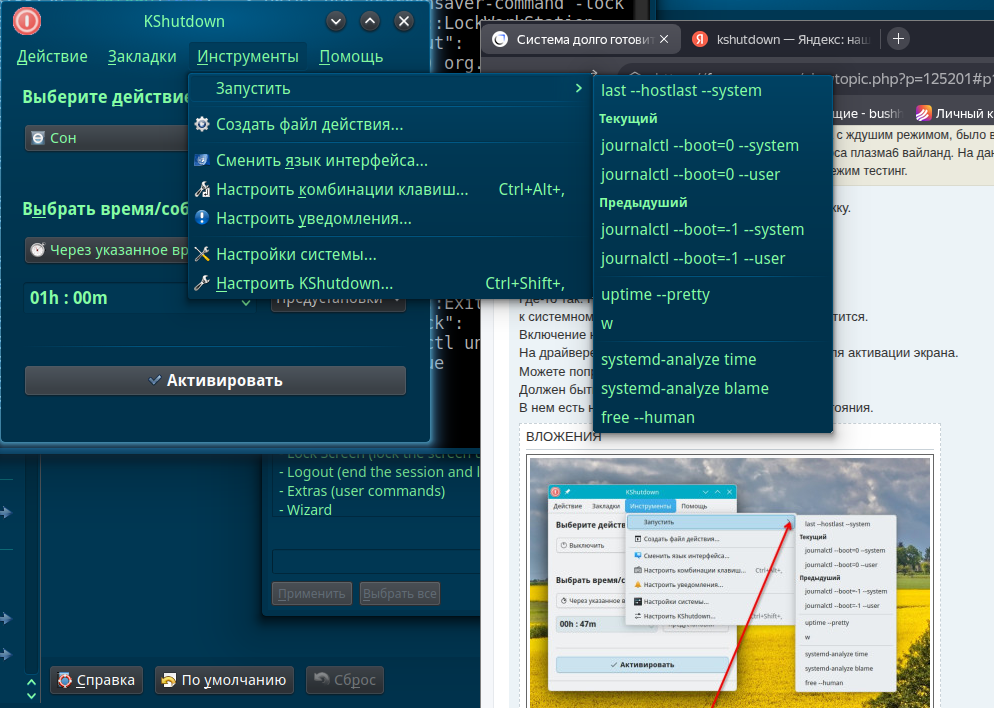Select the Запустить menu entry
Screen dimensions: 994x708
(390, 88)
